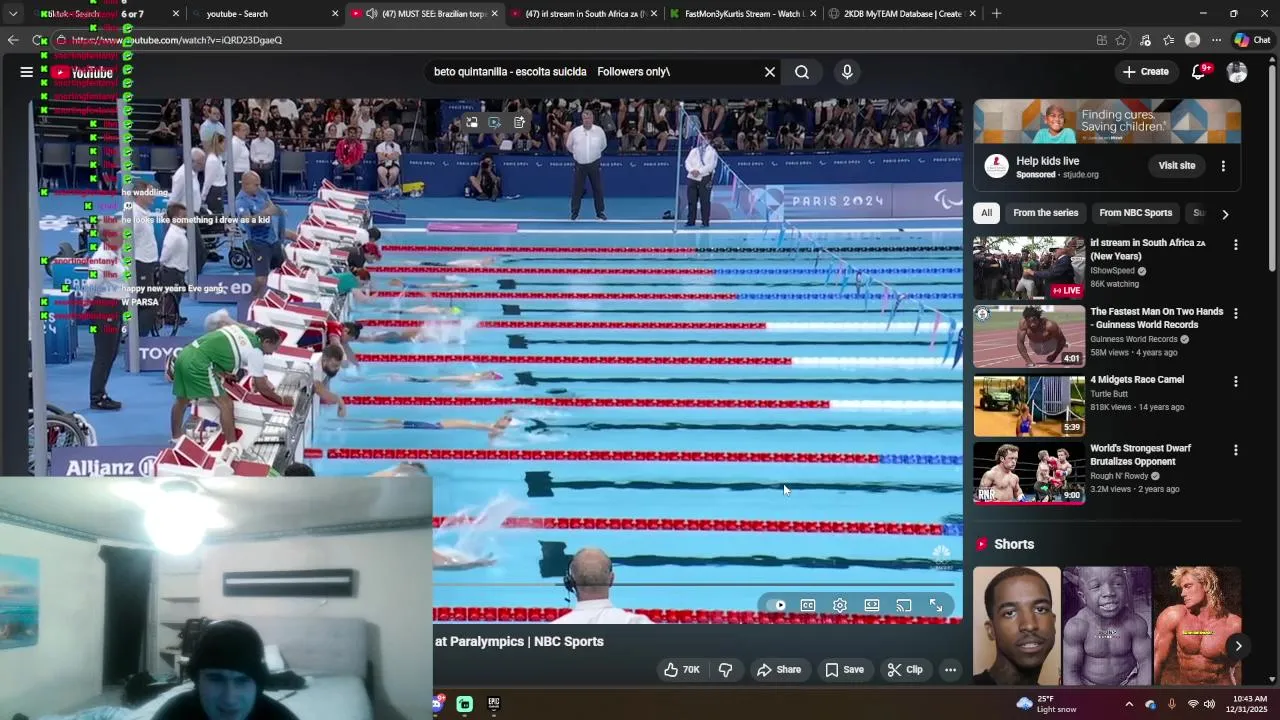Screen dimensions: 1280x720
Task: Open the taskbar volume control
Action: tap(1209, 704)
